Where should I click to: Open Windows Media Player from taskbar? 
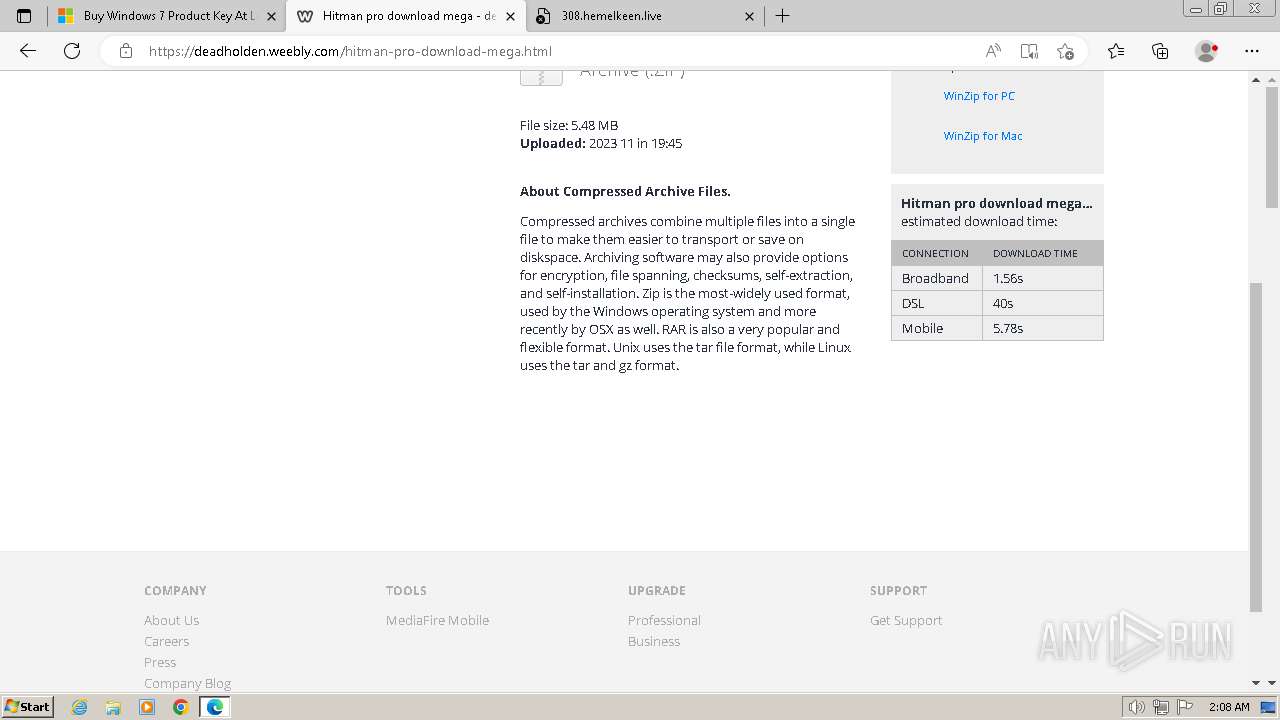147,707
